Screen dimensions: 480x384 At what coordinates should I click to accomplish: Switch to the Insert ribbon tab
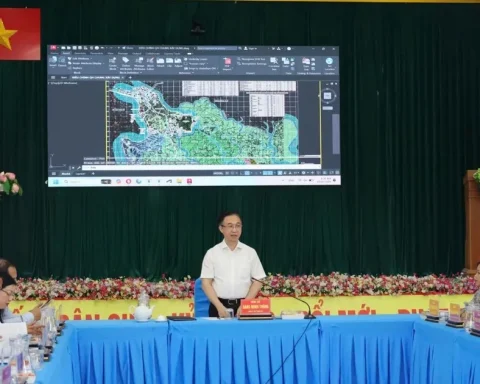pyautogui.click(x=66, y=53)
